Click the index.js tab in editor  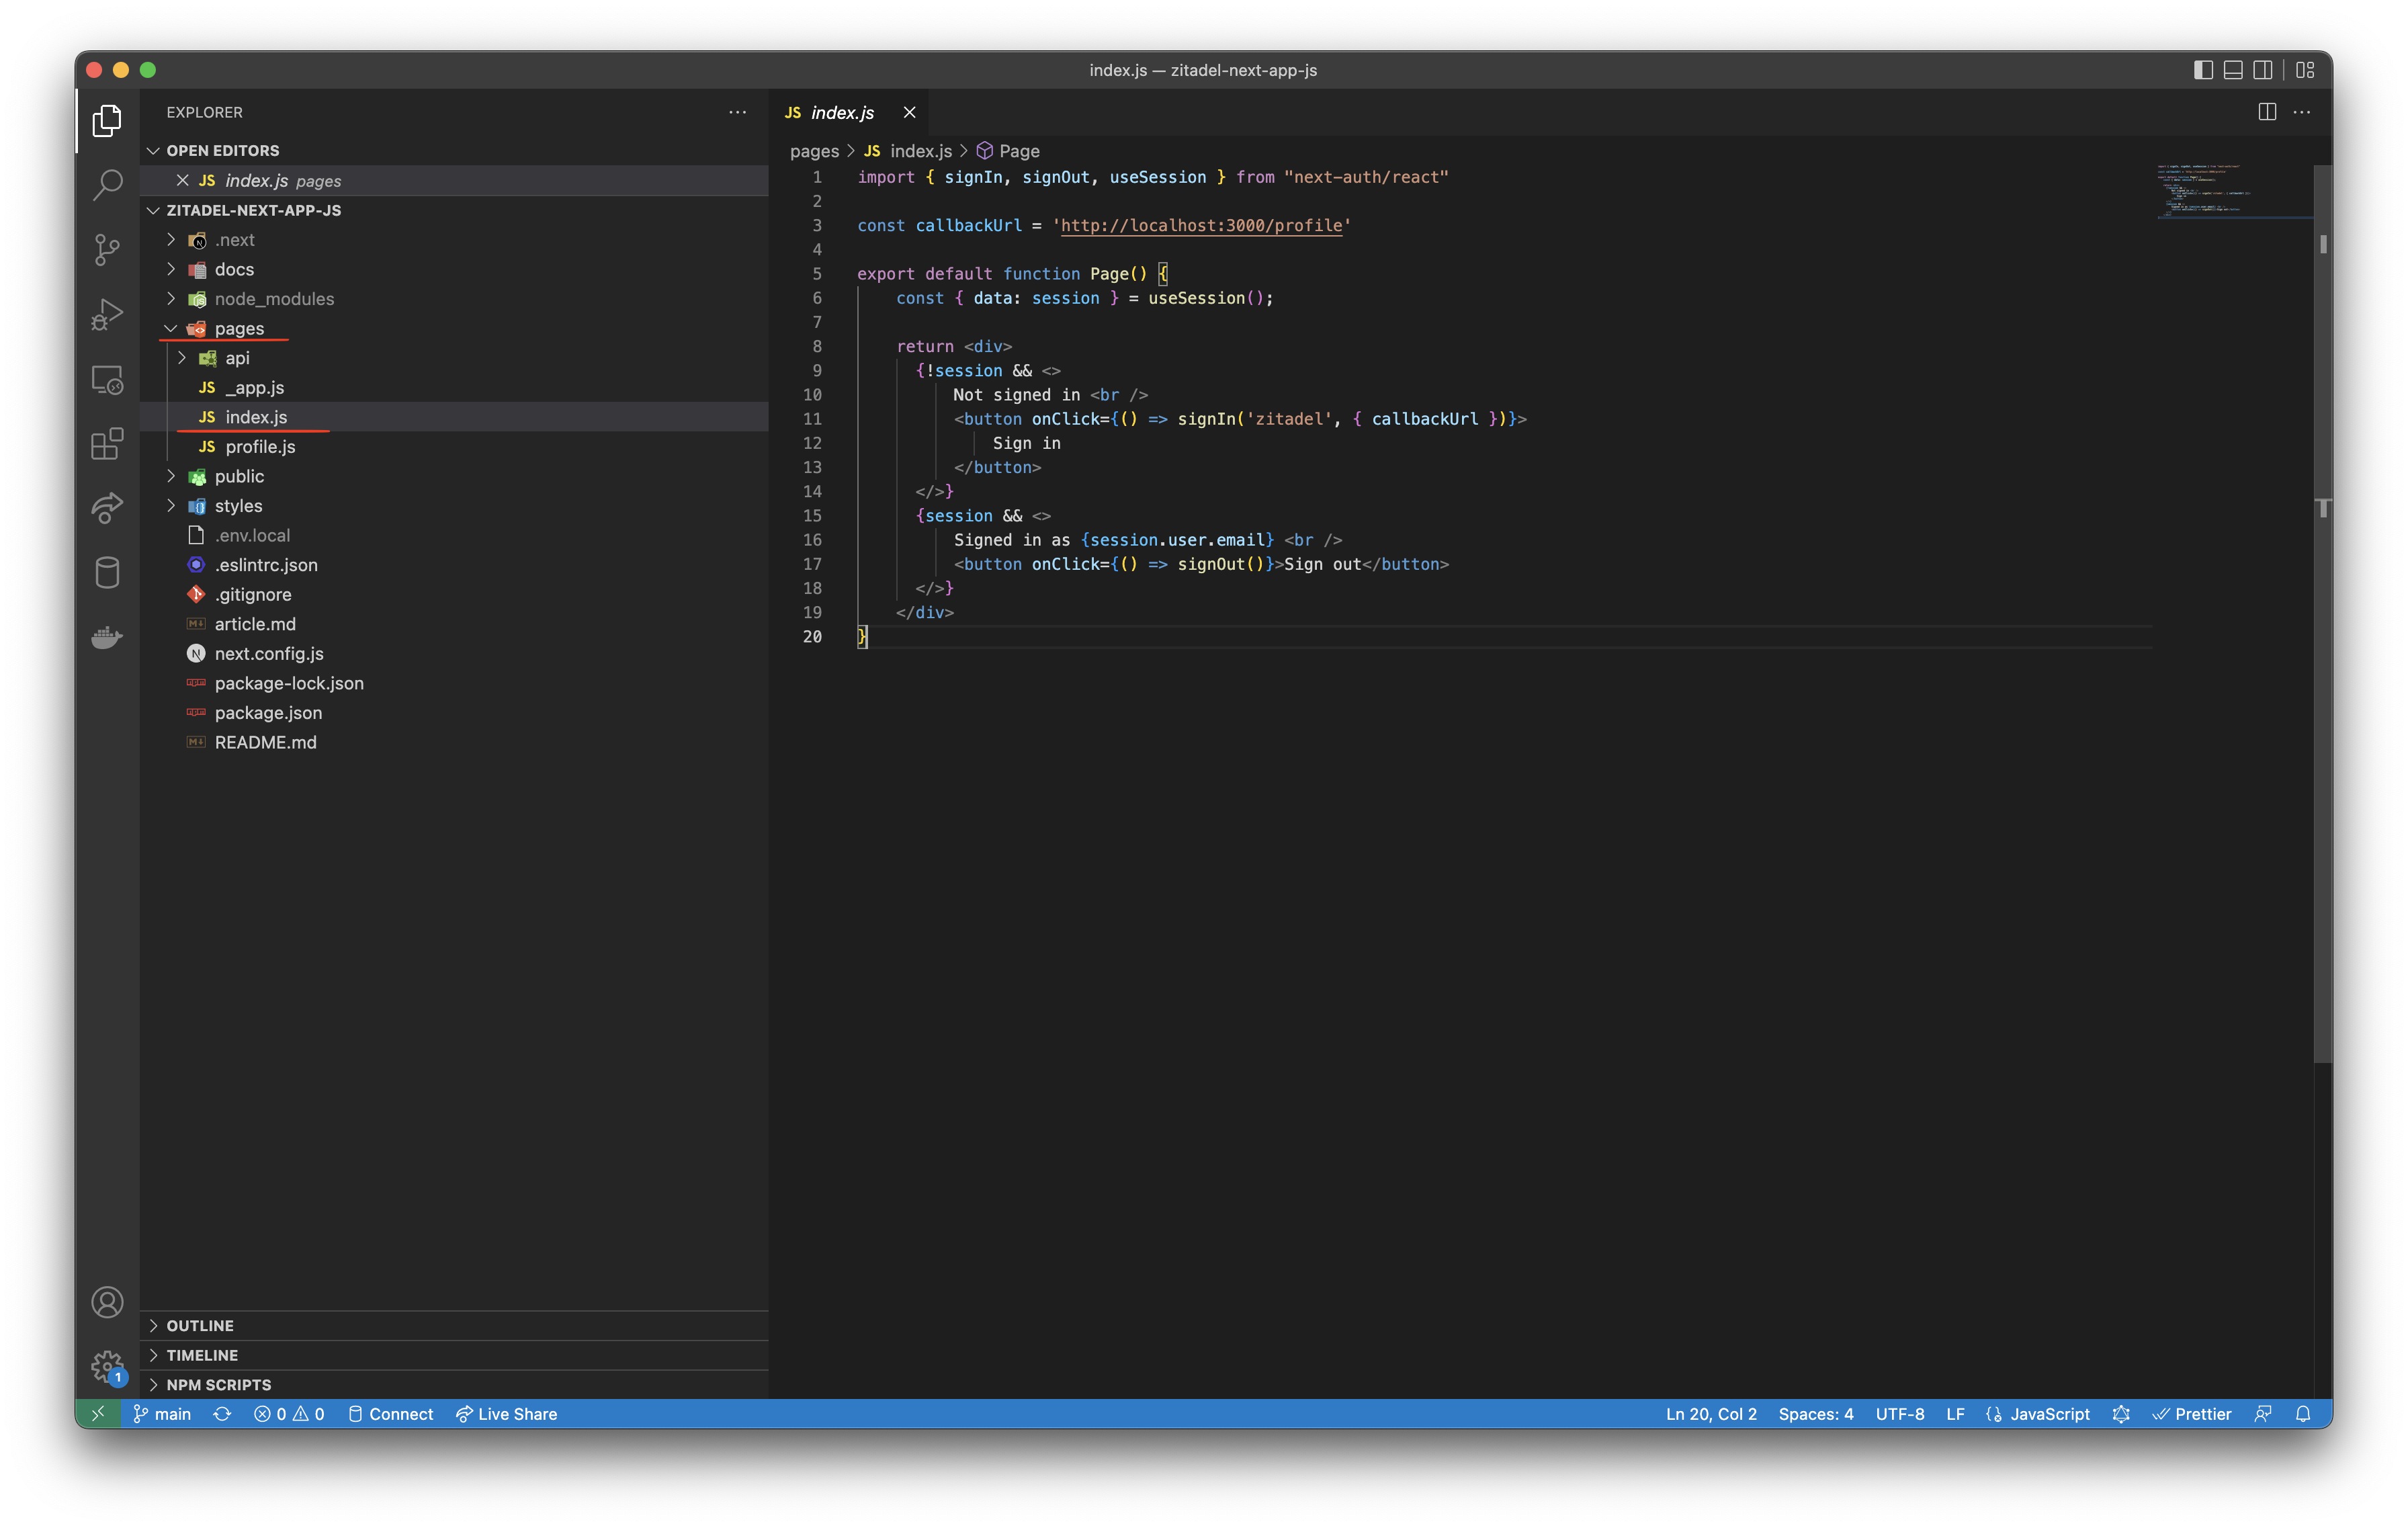coord(843,110)
